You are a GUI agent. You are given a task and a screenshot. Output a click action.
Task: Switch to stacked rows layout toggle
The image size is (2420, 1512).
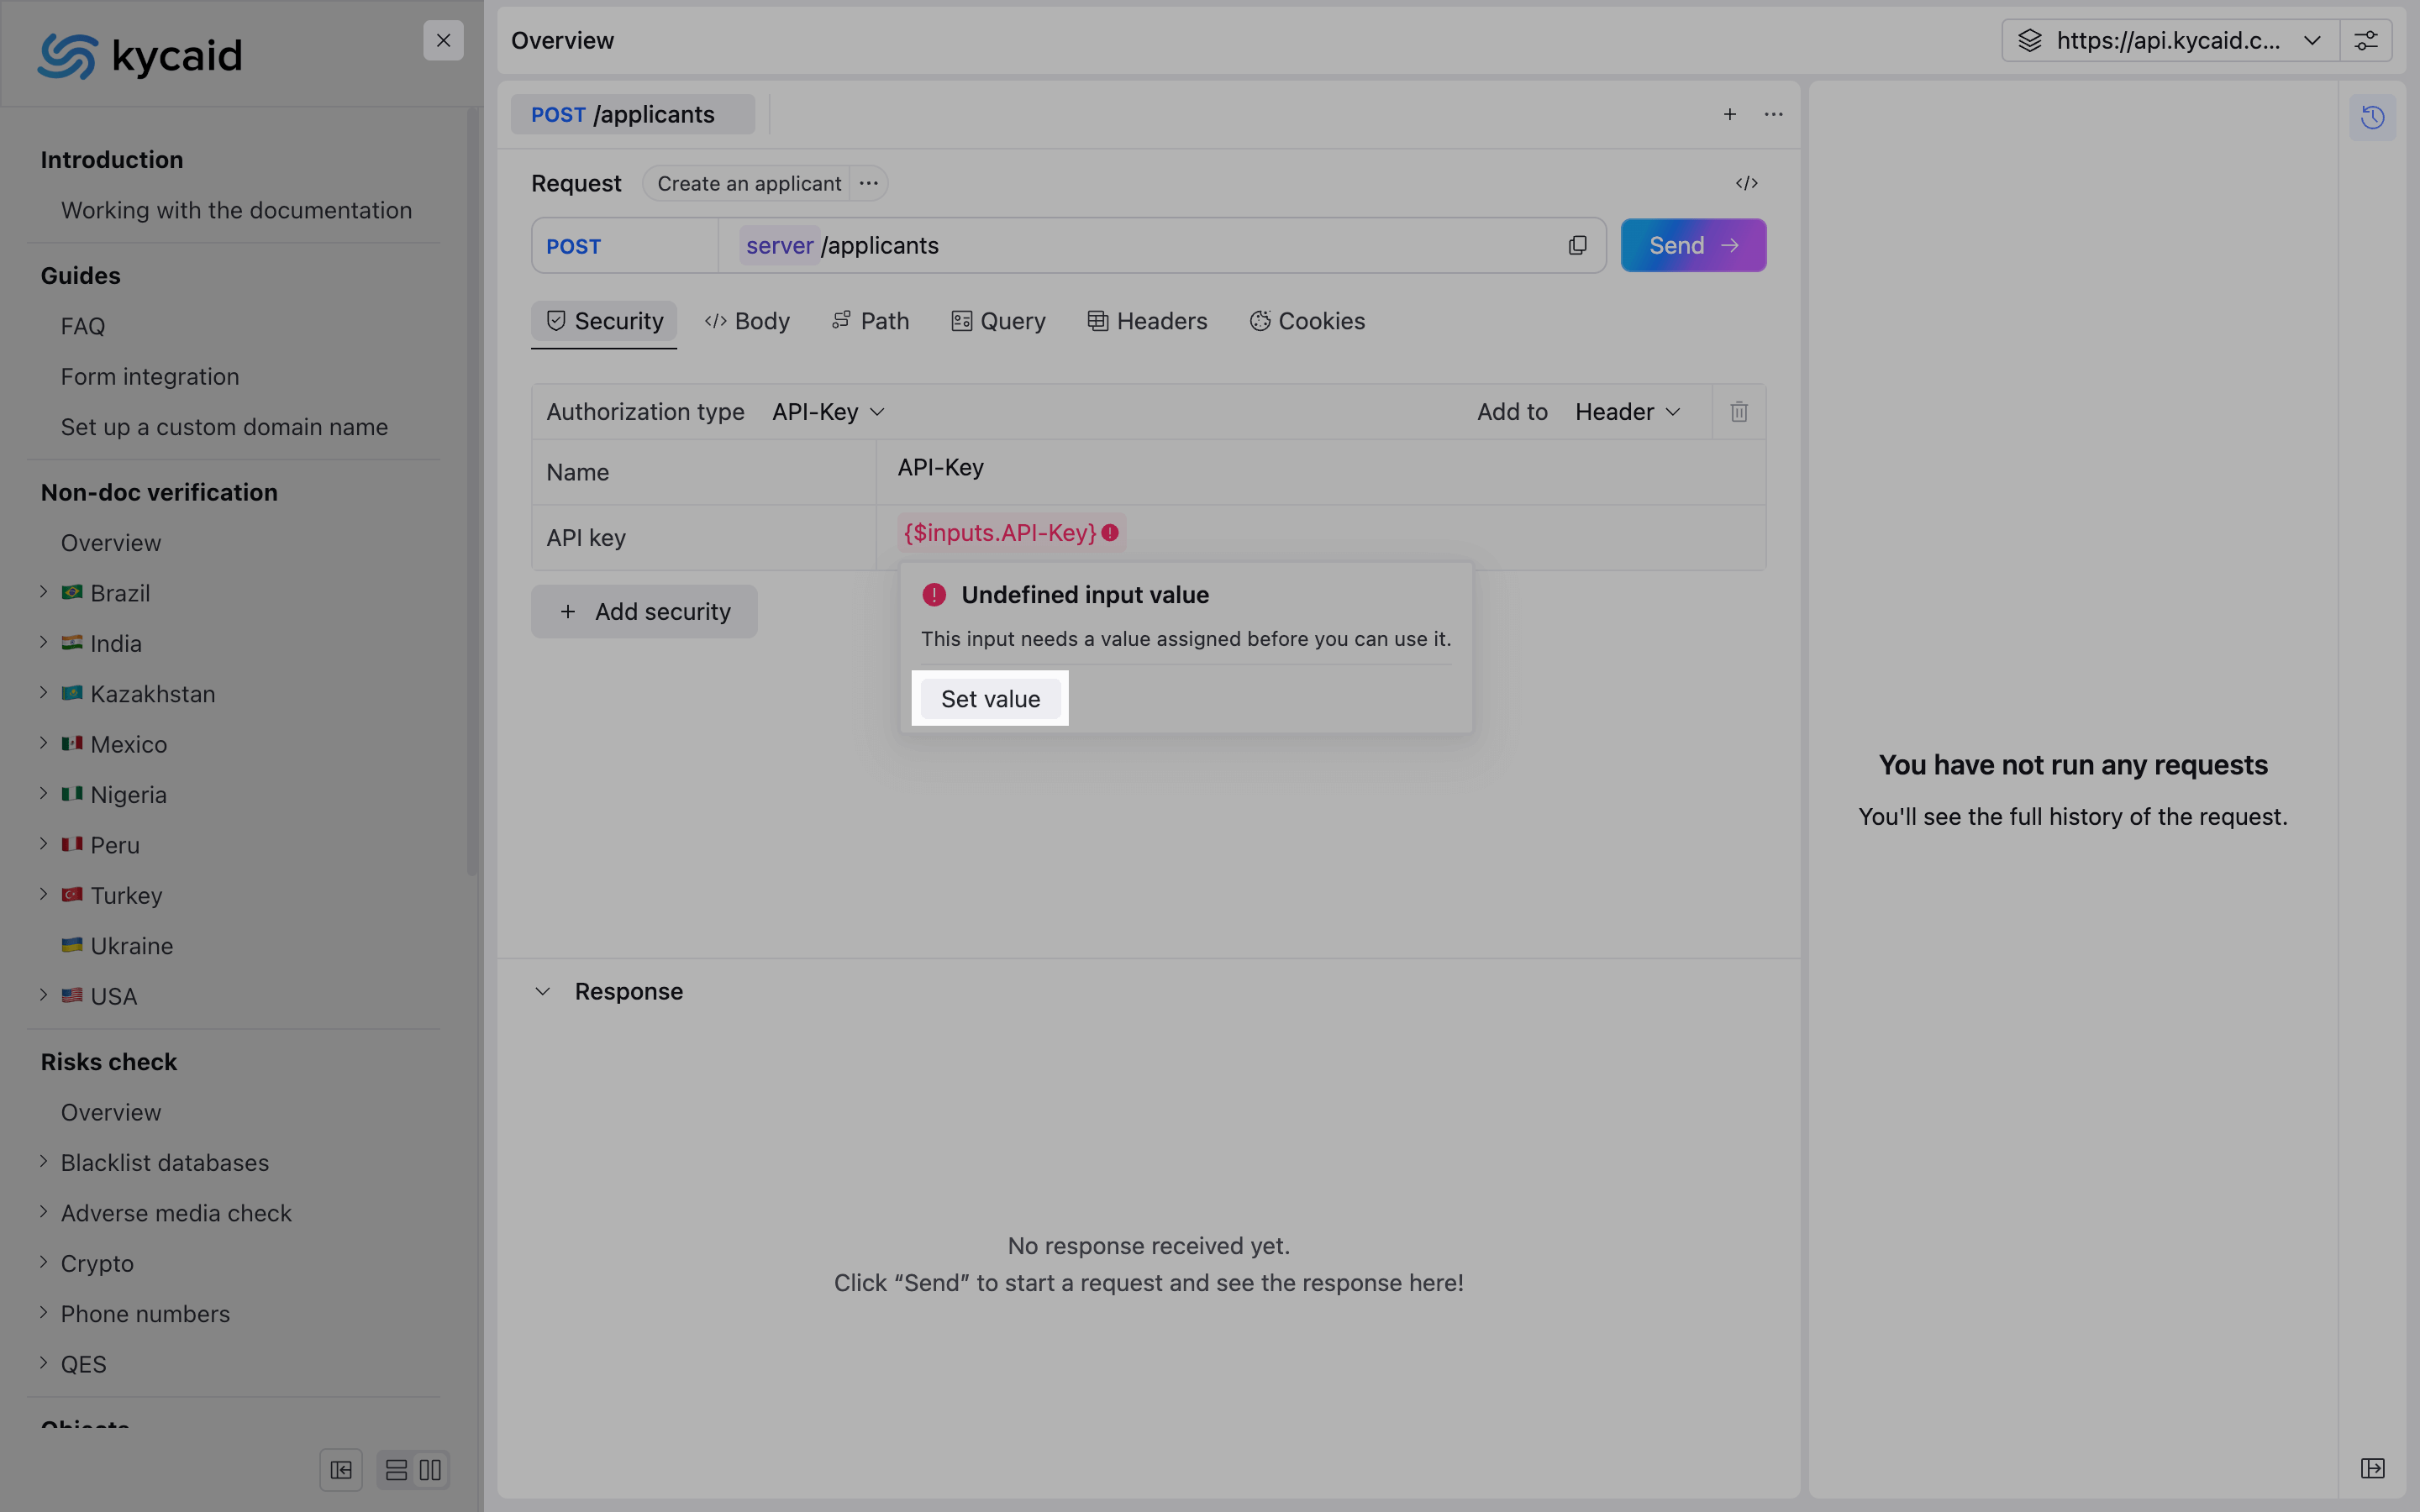click(x=396, y=1470)
